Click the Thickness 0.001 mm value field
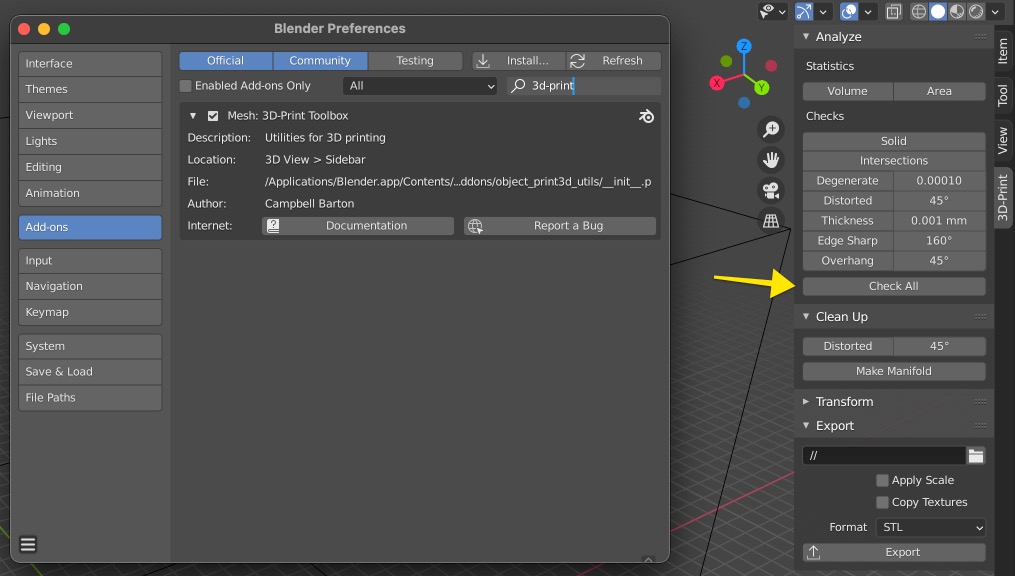 [939, 221]
